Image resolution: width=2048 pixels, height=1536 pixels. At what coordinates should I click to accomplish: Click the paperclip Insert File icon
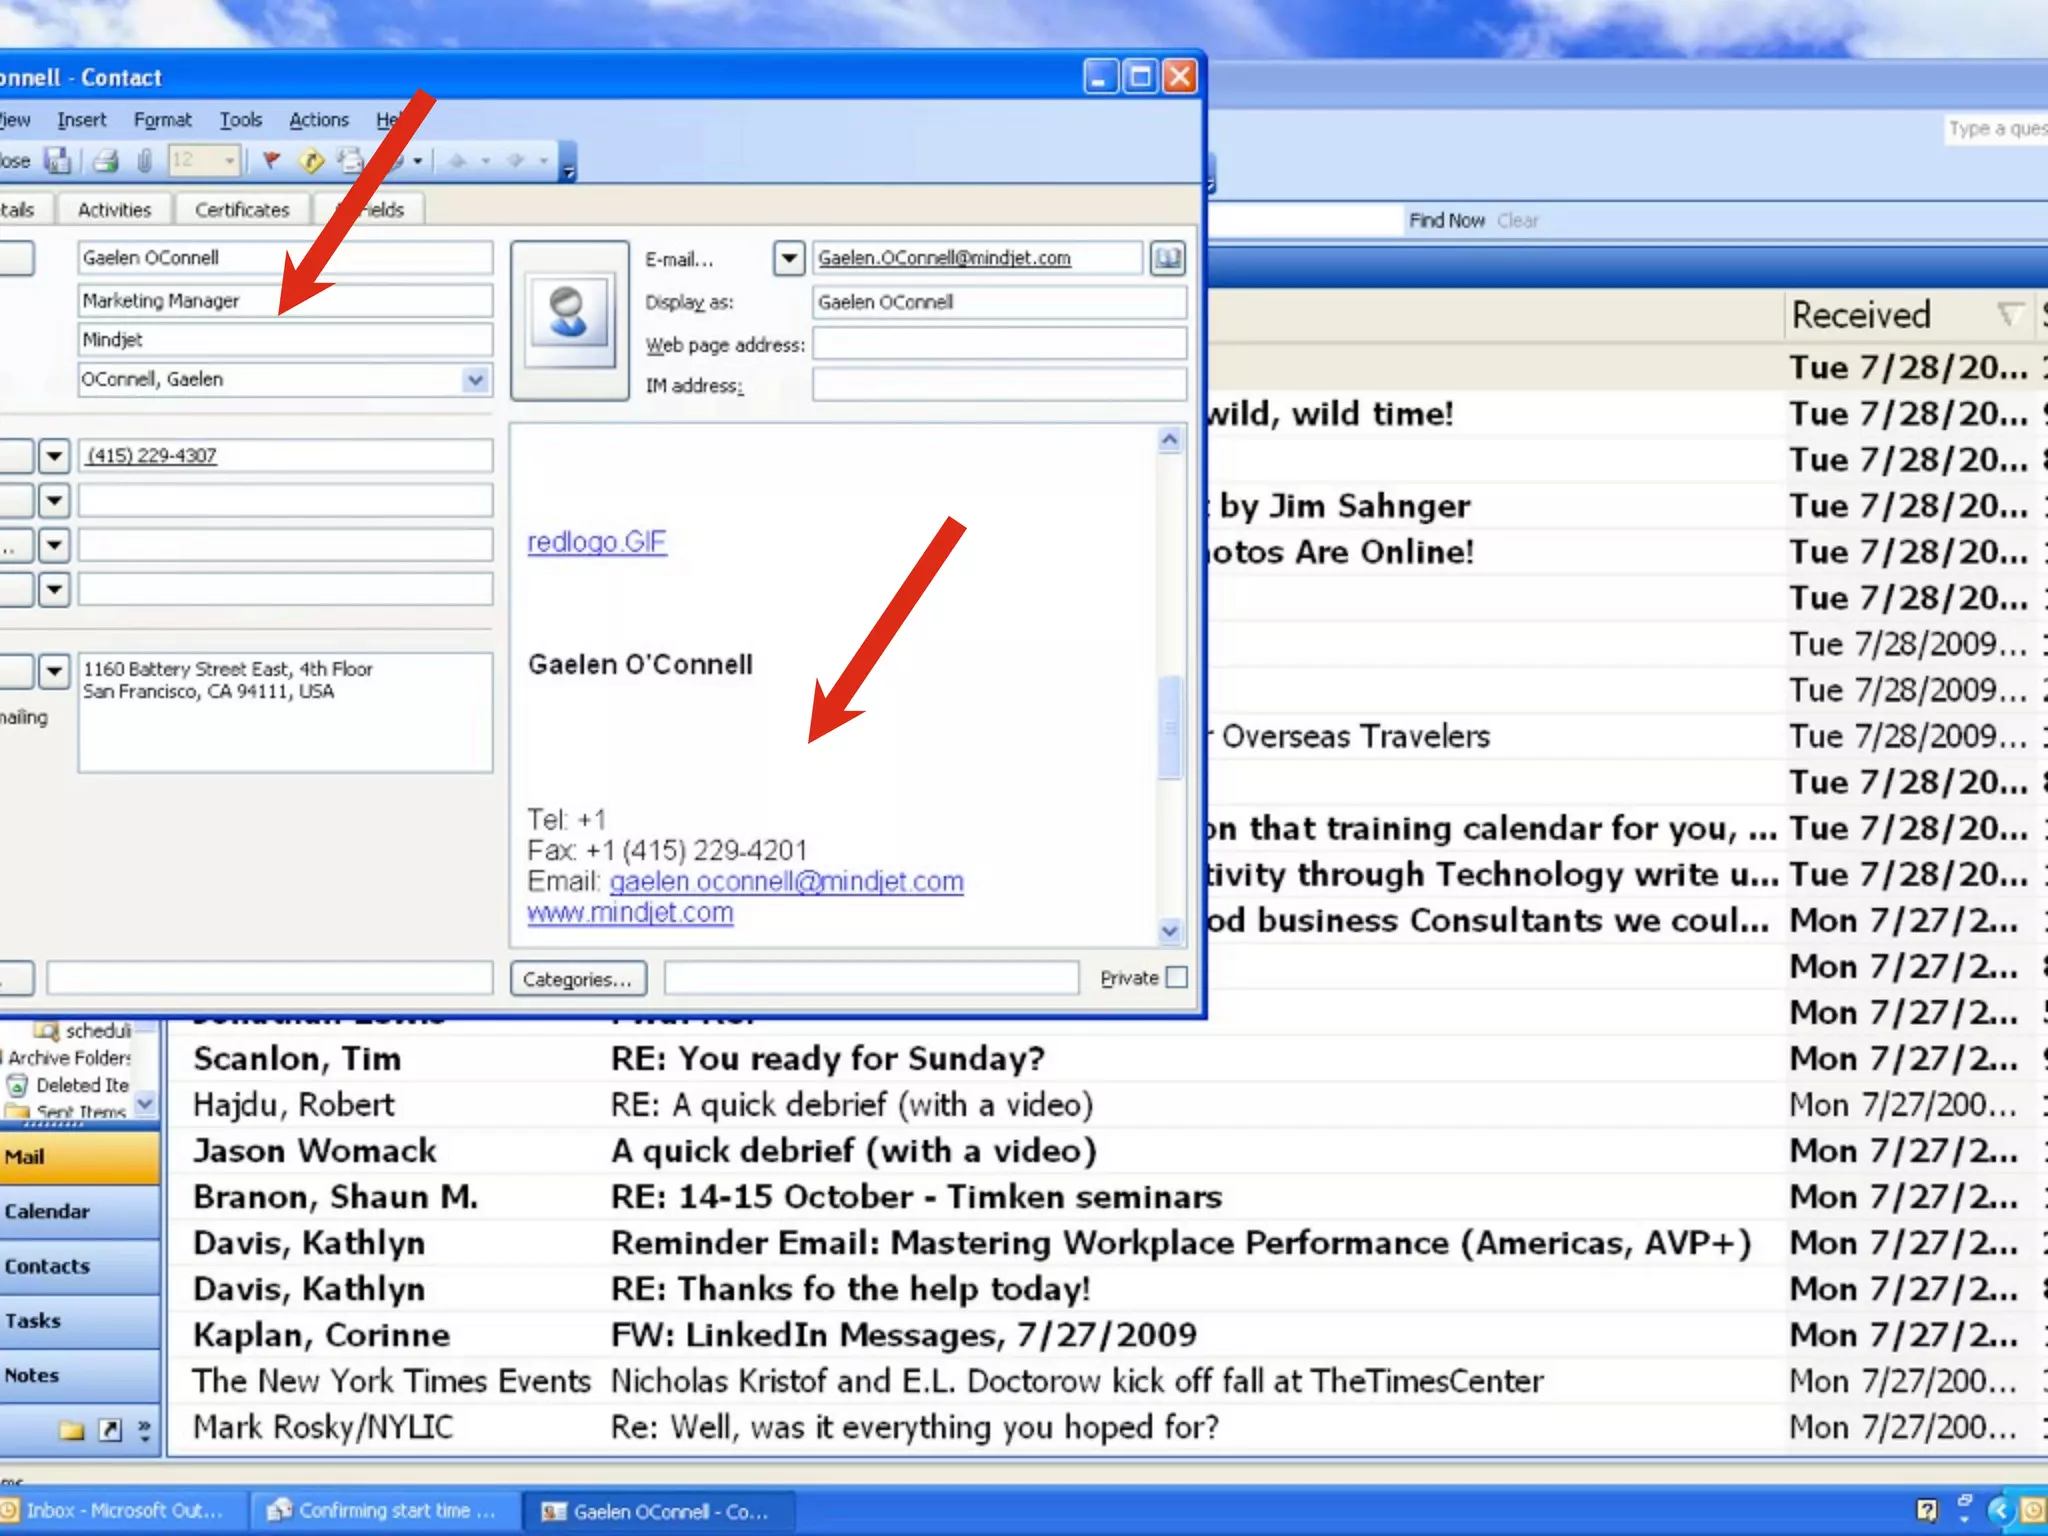coord(144,160)
